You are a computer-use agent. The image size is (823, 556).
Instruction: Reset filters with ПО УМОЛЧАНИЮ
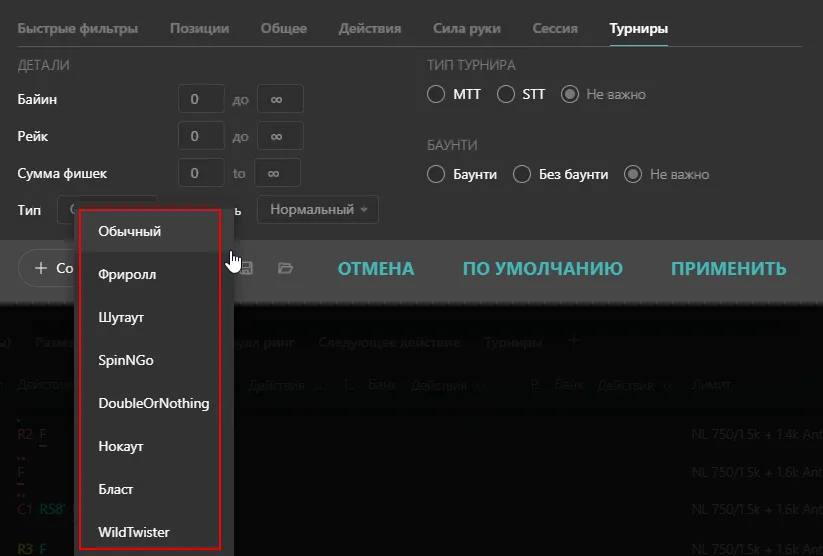[542, 268]
